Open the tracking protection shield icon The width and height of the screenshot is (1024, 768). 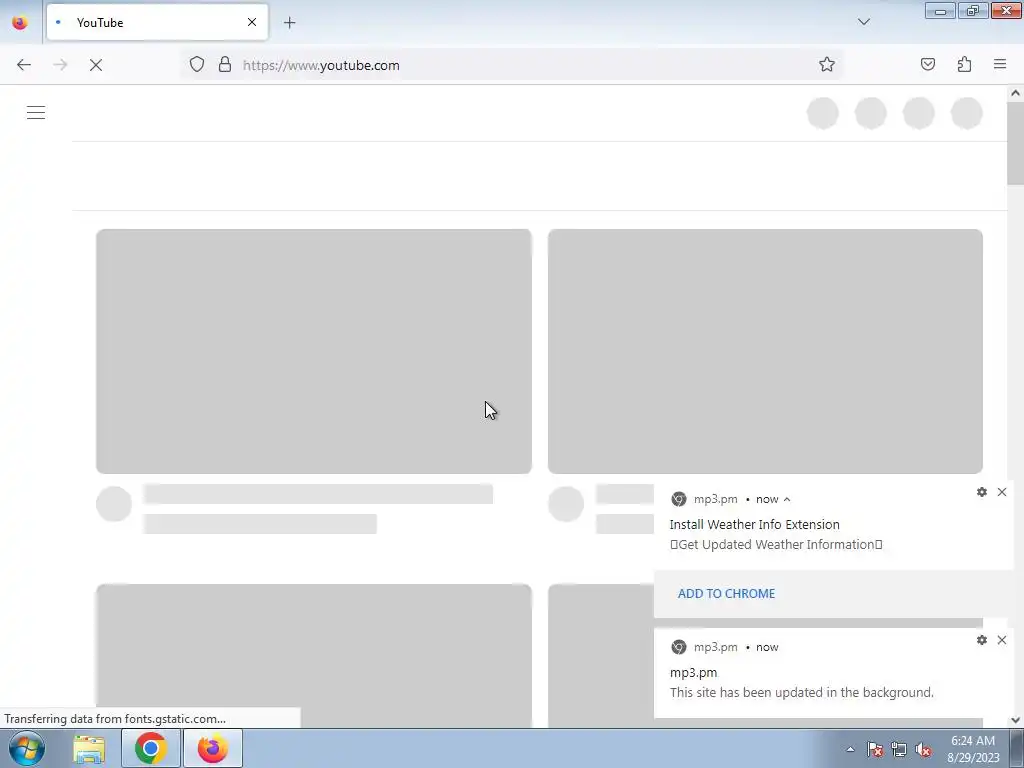[x=197, y=65]
